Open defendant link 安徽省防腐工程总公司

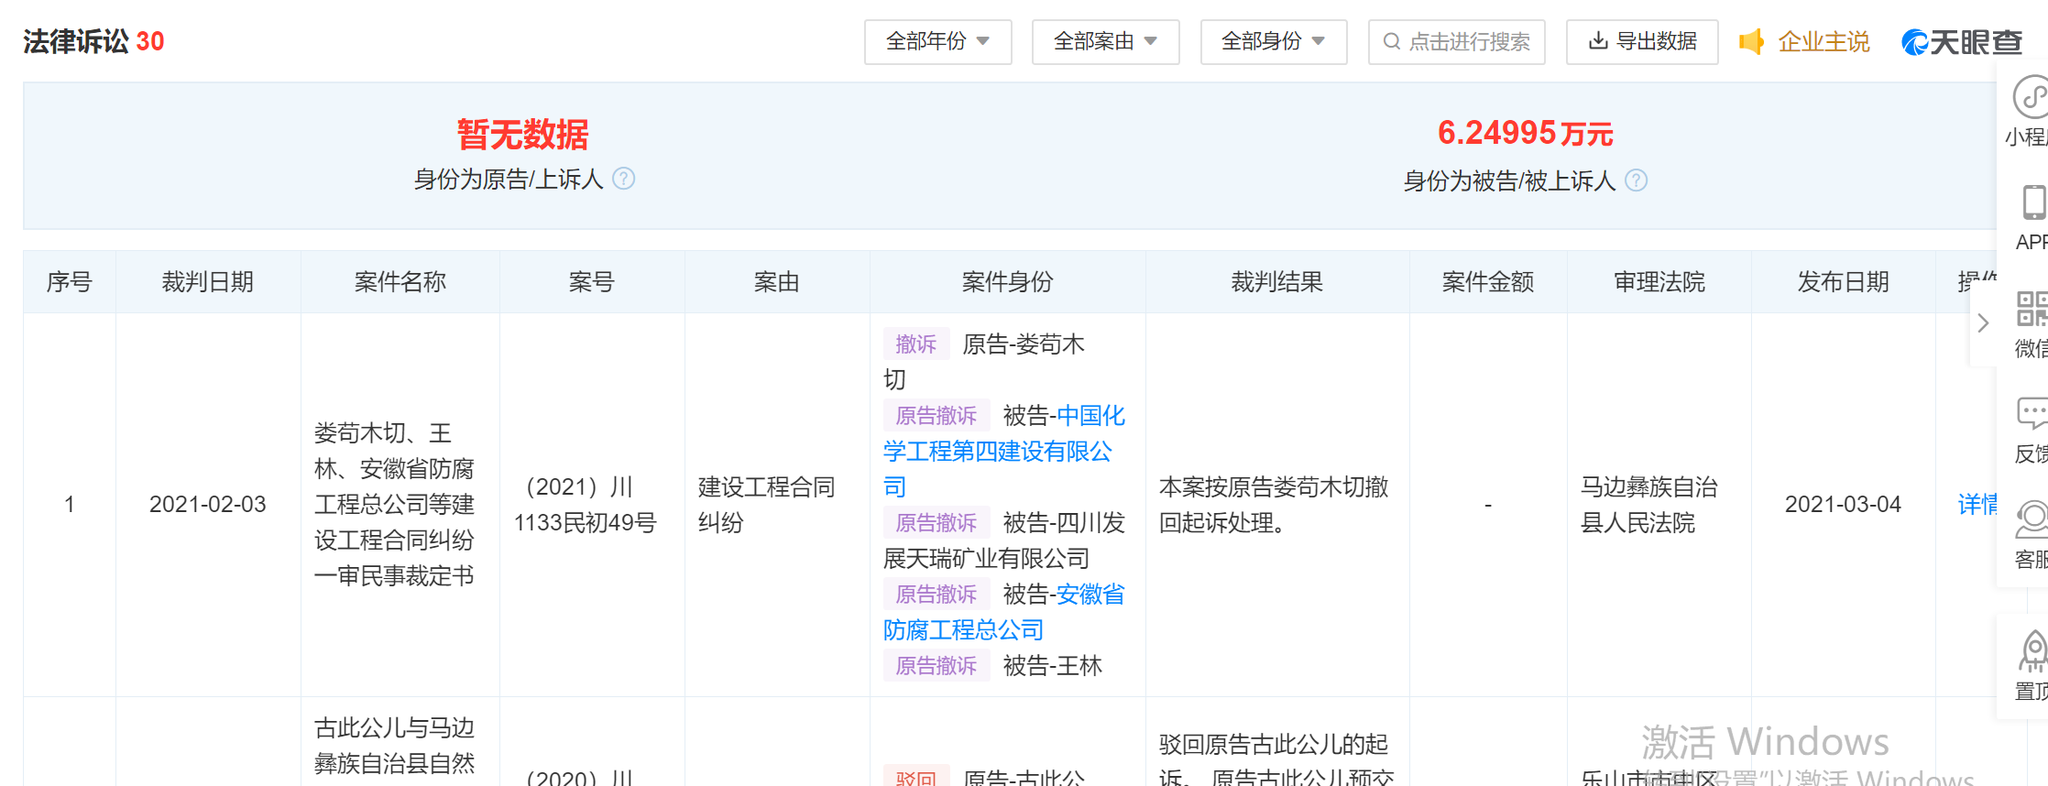point(1004,612)
